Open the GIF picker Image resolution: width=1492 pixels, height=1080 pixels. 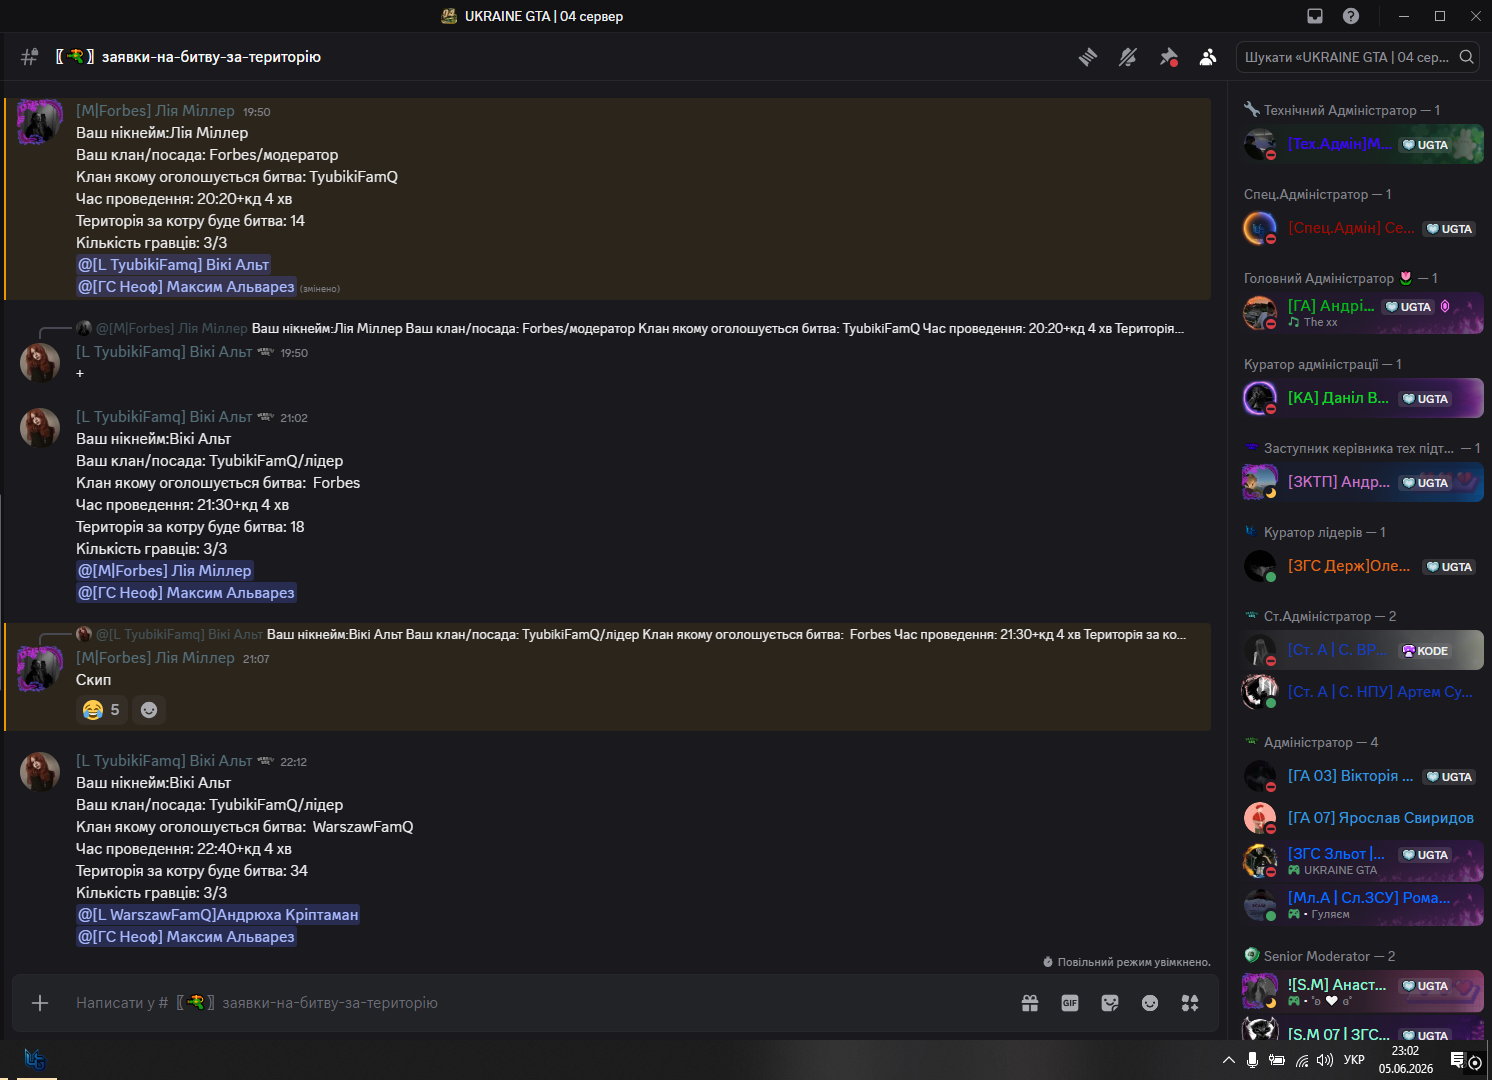[1070, 1003]
